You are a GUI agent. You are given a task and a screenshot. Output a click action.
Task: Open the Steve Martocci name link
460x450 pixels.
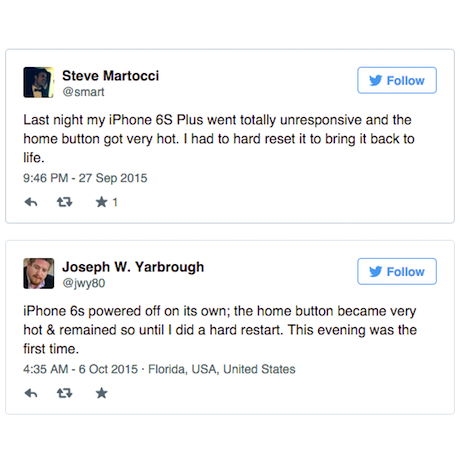(x=111, y=76)
